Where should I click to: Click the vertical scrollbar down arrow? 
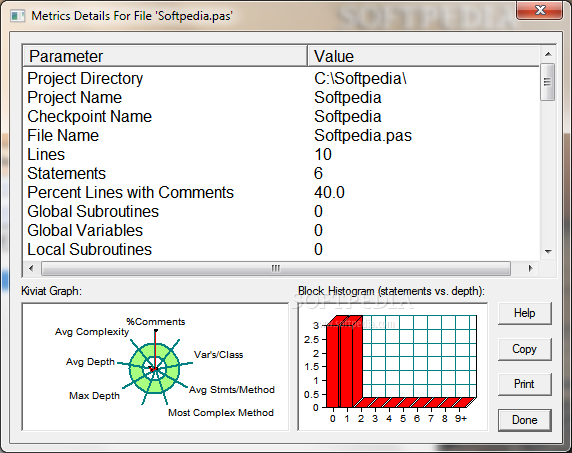coord(548,252)
